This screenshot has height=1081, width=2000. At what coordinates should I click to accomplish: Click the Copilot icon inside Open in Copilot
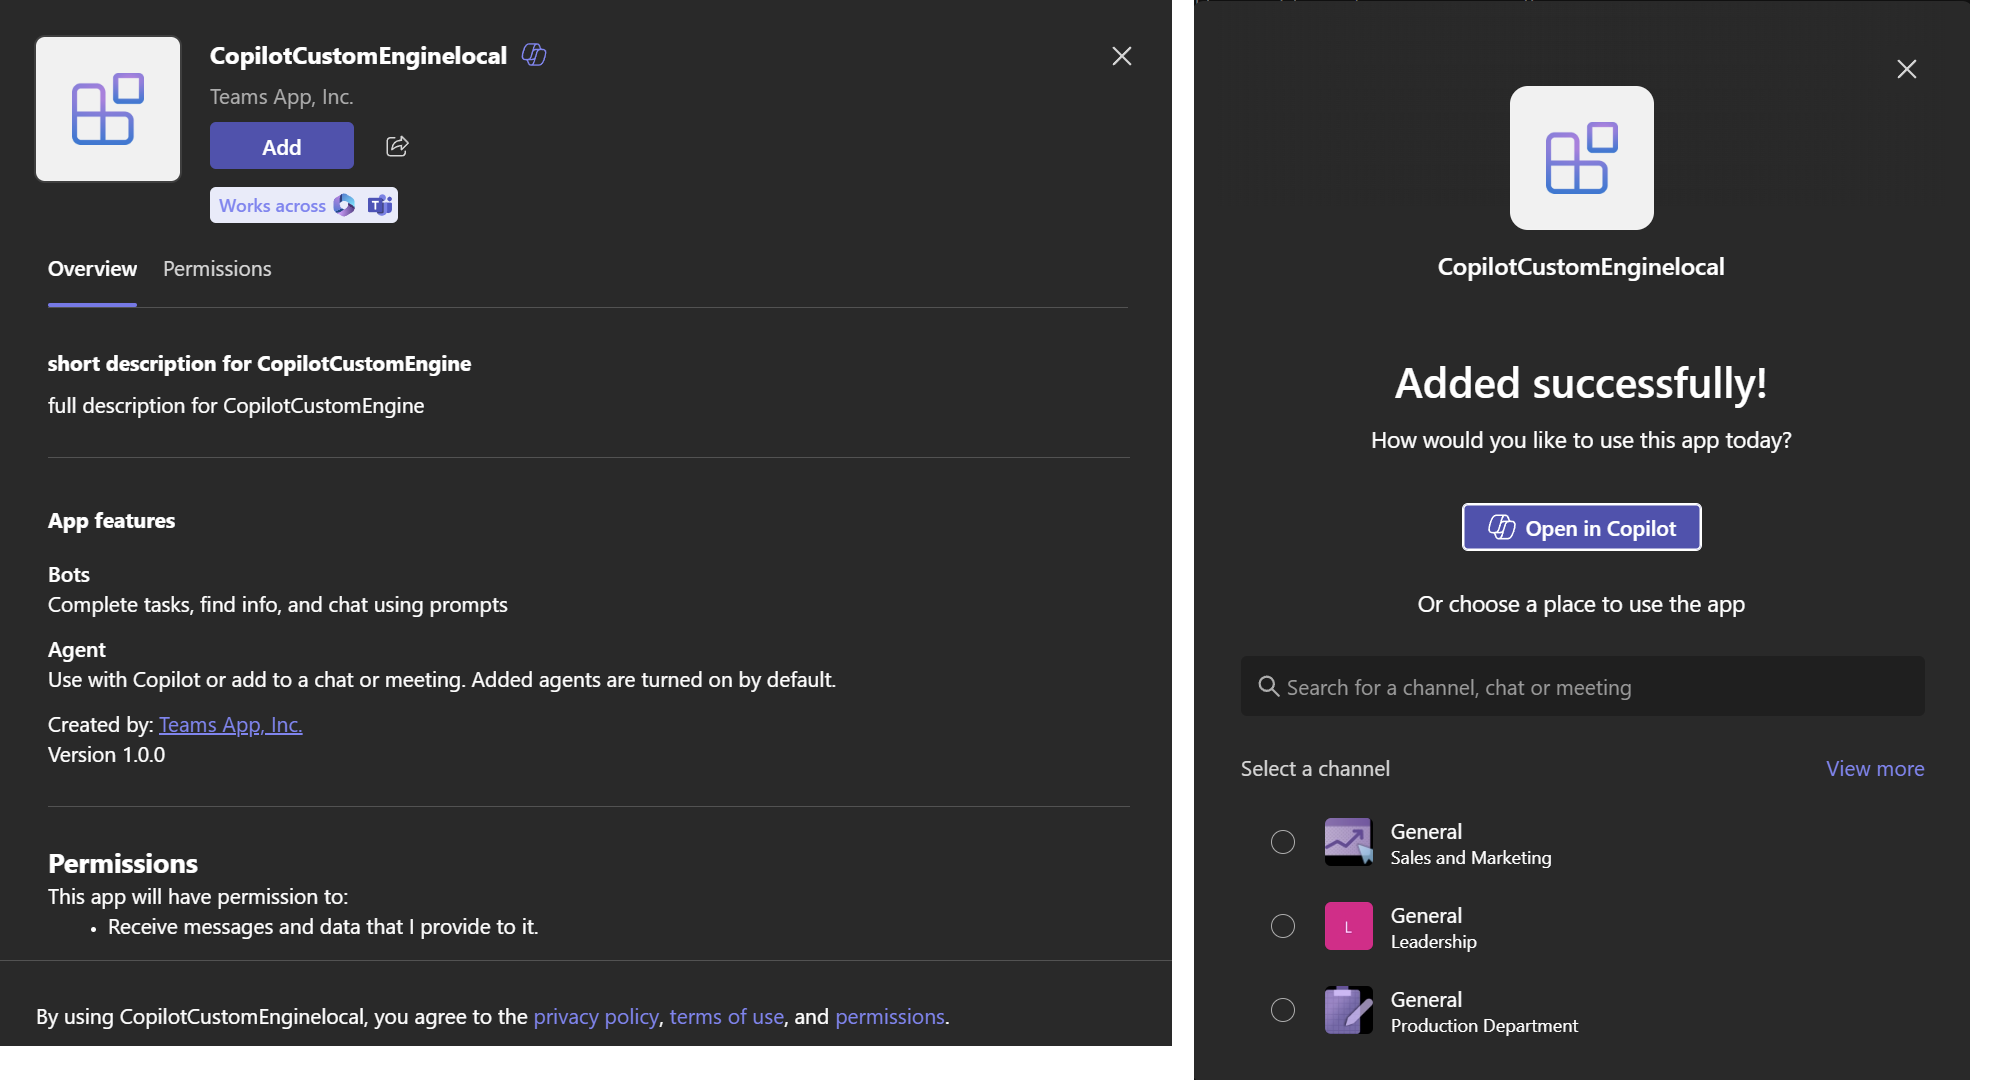pyautogui.click(x=1501, y=527)
